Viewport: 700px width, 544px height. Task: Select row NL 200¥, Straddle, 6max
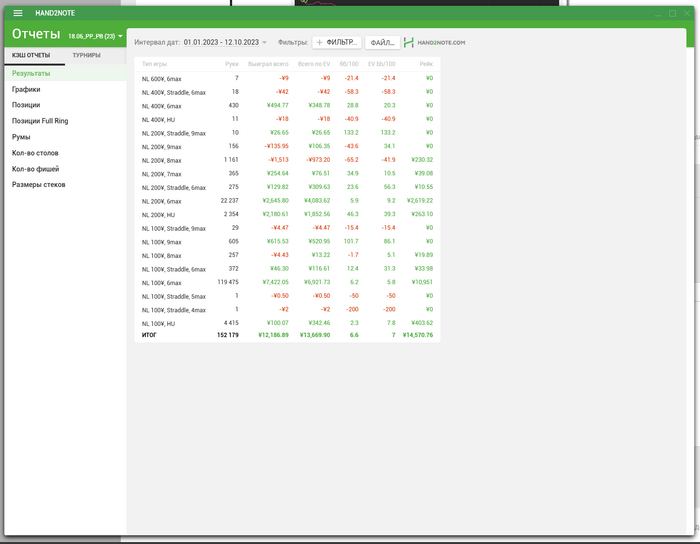[x=287, y=187]
